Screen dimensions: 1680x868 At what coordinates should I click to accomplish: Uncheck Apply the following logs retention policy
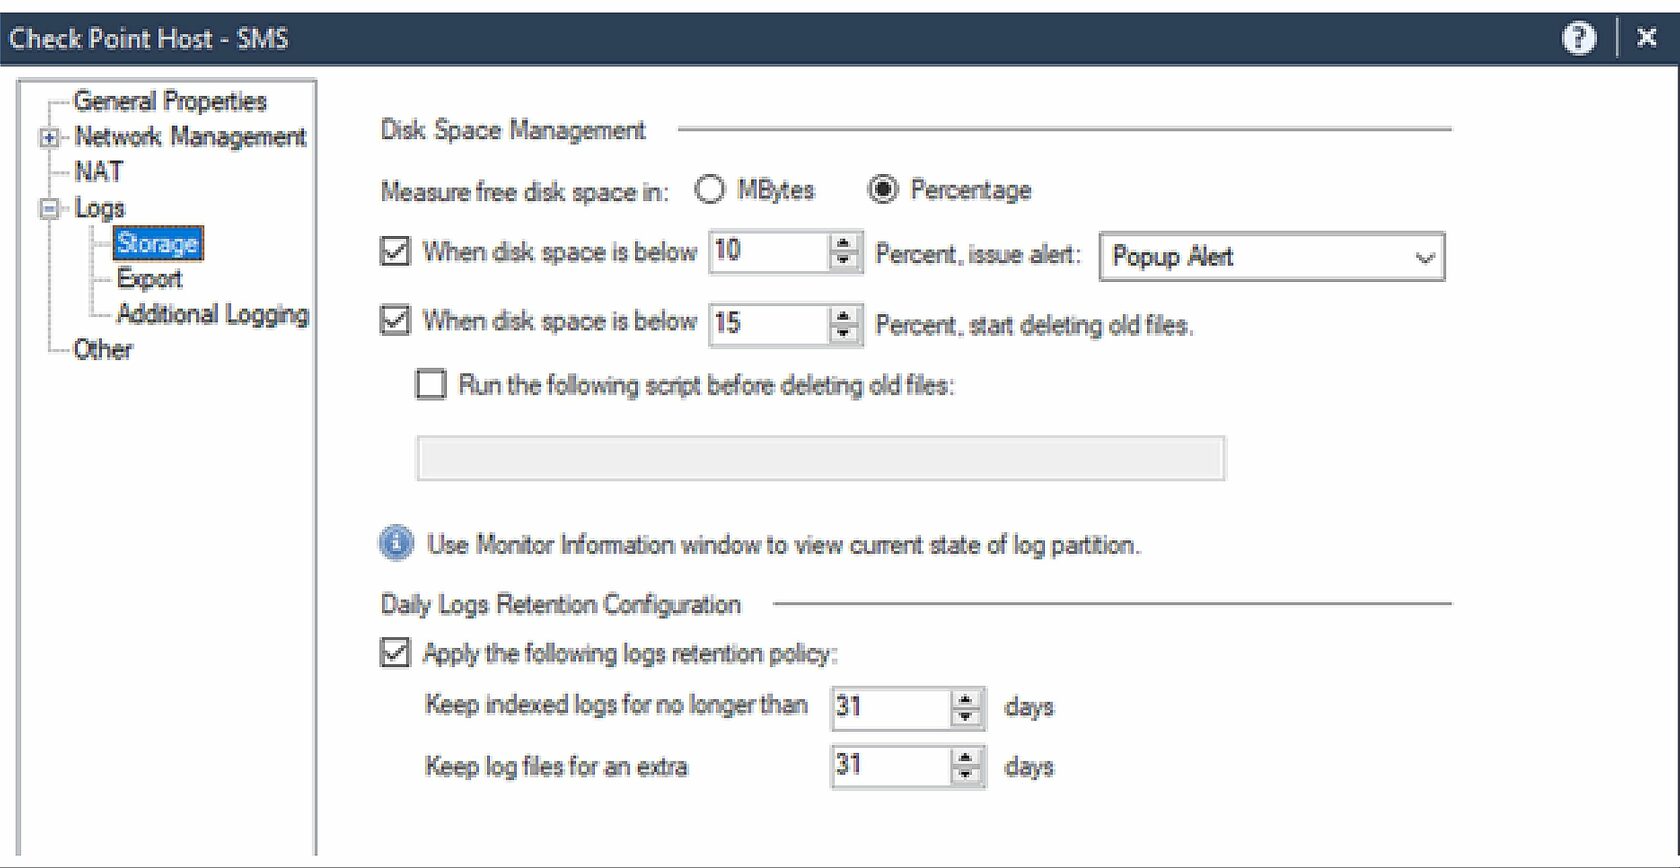coord(396,653)
